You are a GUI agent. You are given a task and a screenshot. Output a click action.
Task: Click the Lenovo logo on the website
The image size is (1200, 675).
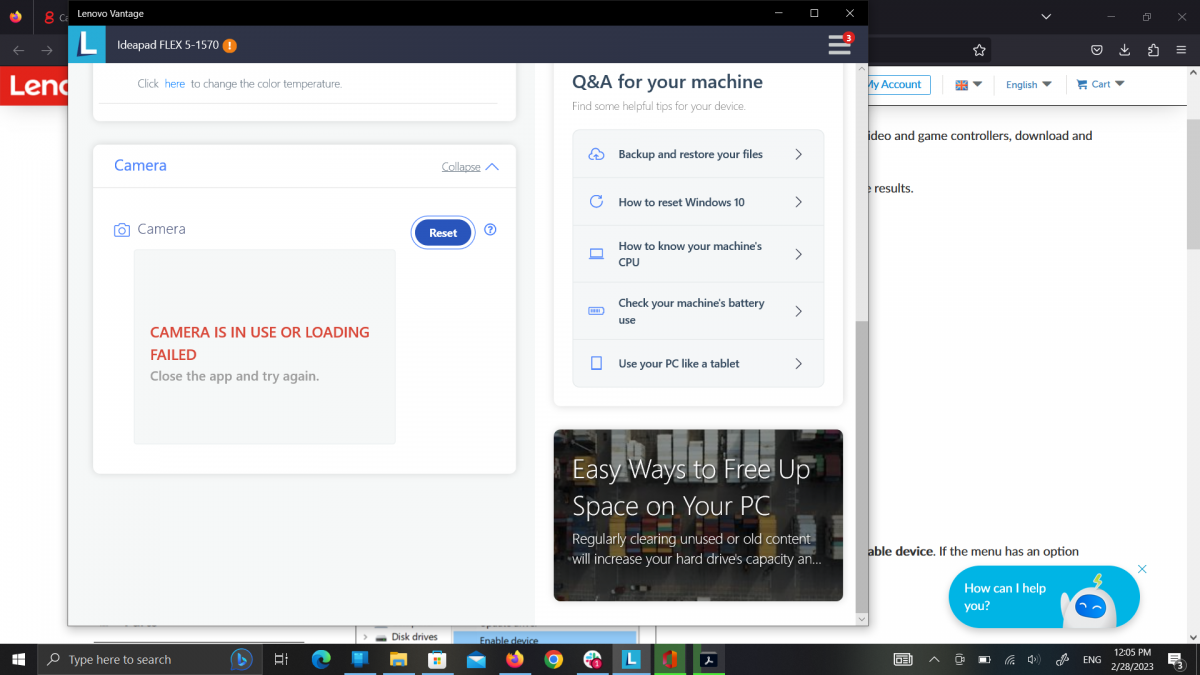coord(34,86)
